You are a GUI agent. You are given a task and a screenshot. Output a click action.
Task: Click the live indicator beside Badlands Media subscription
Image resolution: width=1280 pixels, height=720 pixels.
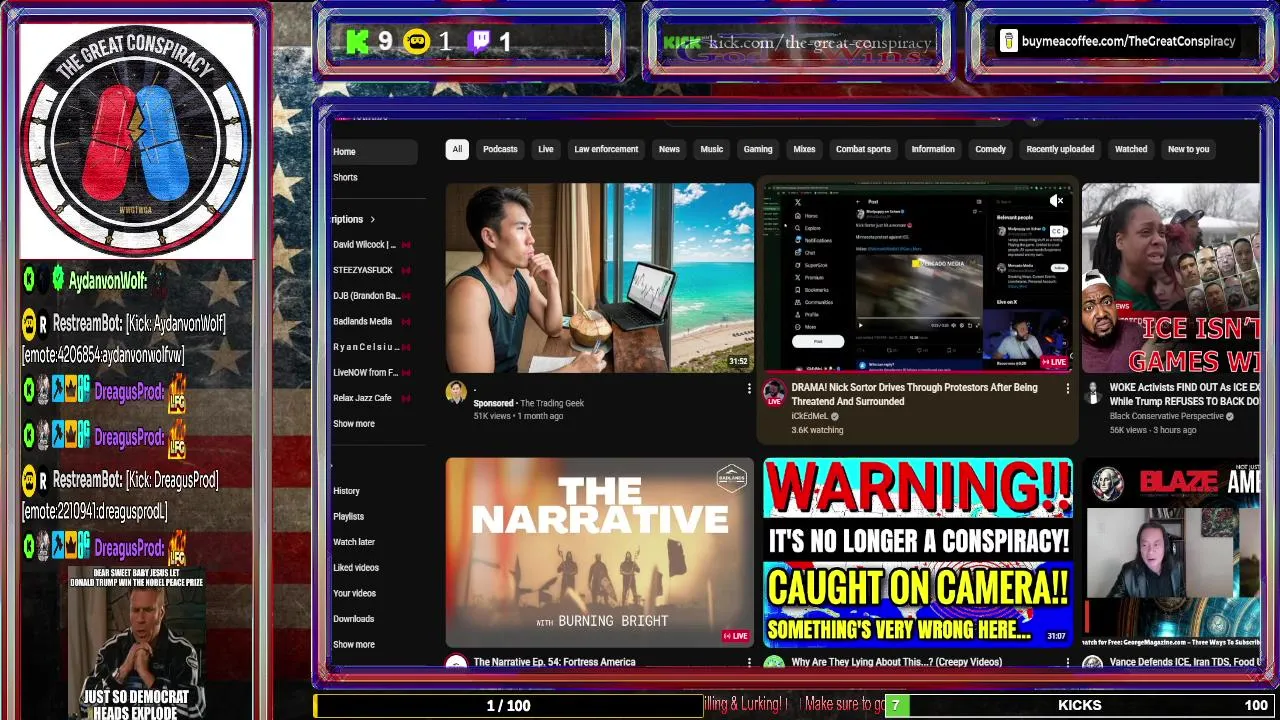click(406, 321)
